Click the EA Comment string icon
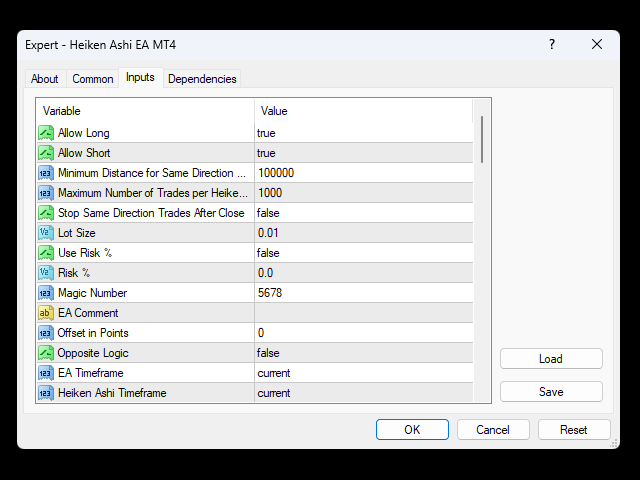The width and height of the screenshot is (640, 480). click(x=46, y=313)
